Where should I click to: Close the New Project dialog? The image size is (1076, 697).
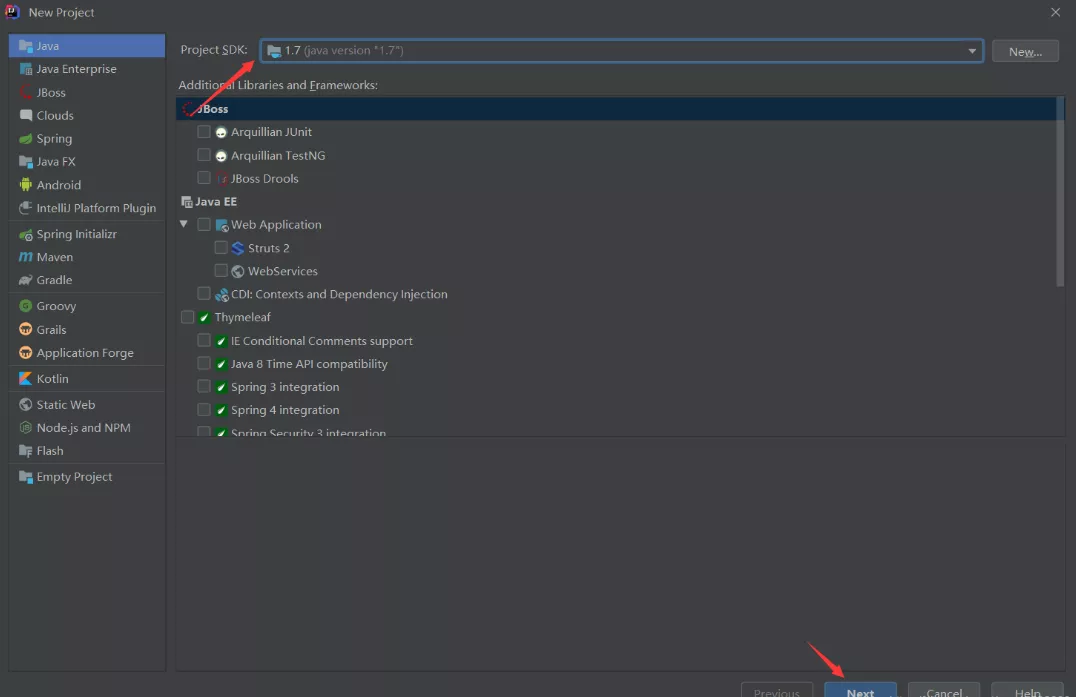coord(1055,12)
